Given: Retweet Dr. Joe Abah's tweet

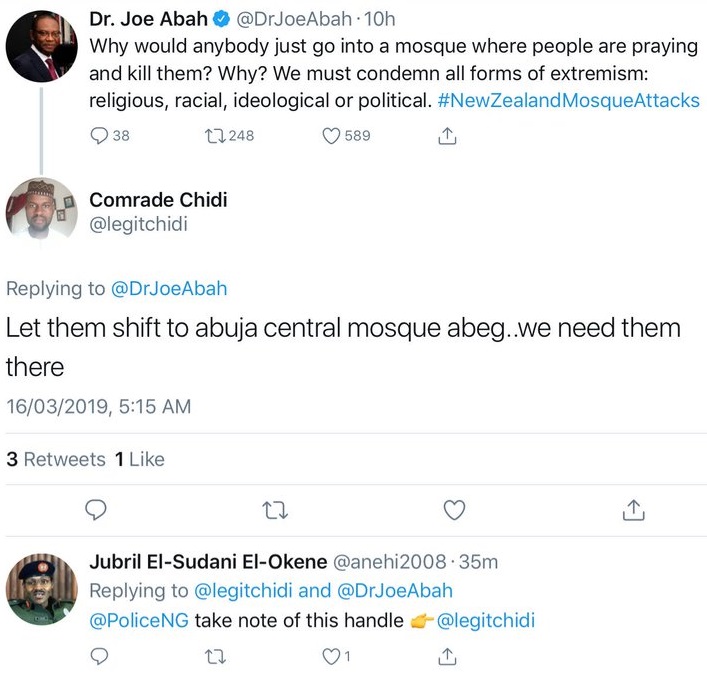Looking at the screenshot, I should pos(213,136).
